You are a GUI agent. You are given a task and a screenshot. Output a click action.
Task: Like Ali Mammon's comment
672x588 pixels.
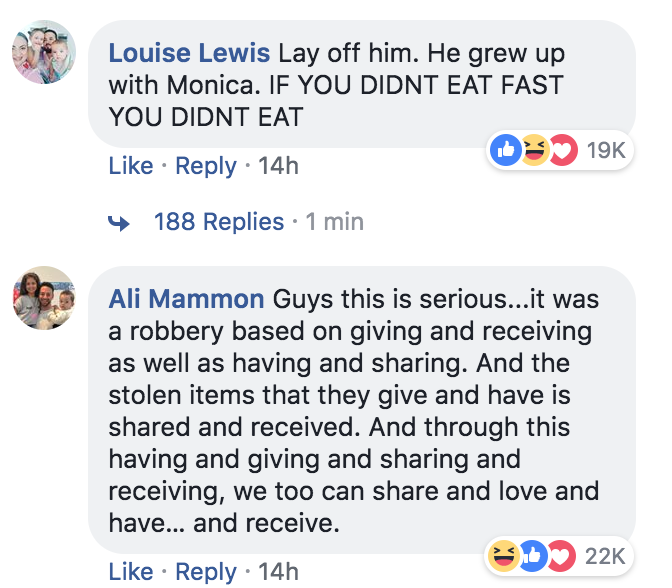tap(131, 572)
